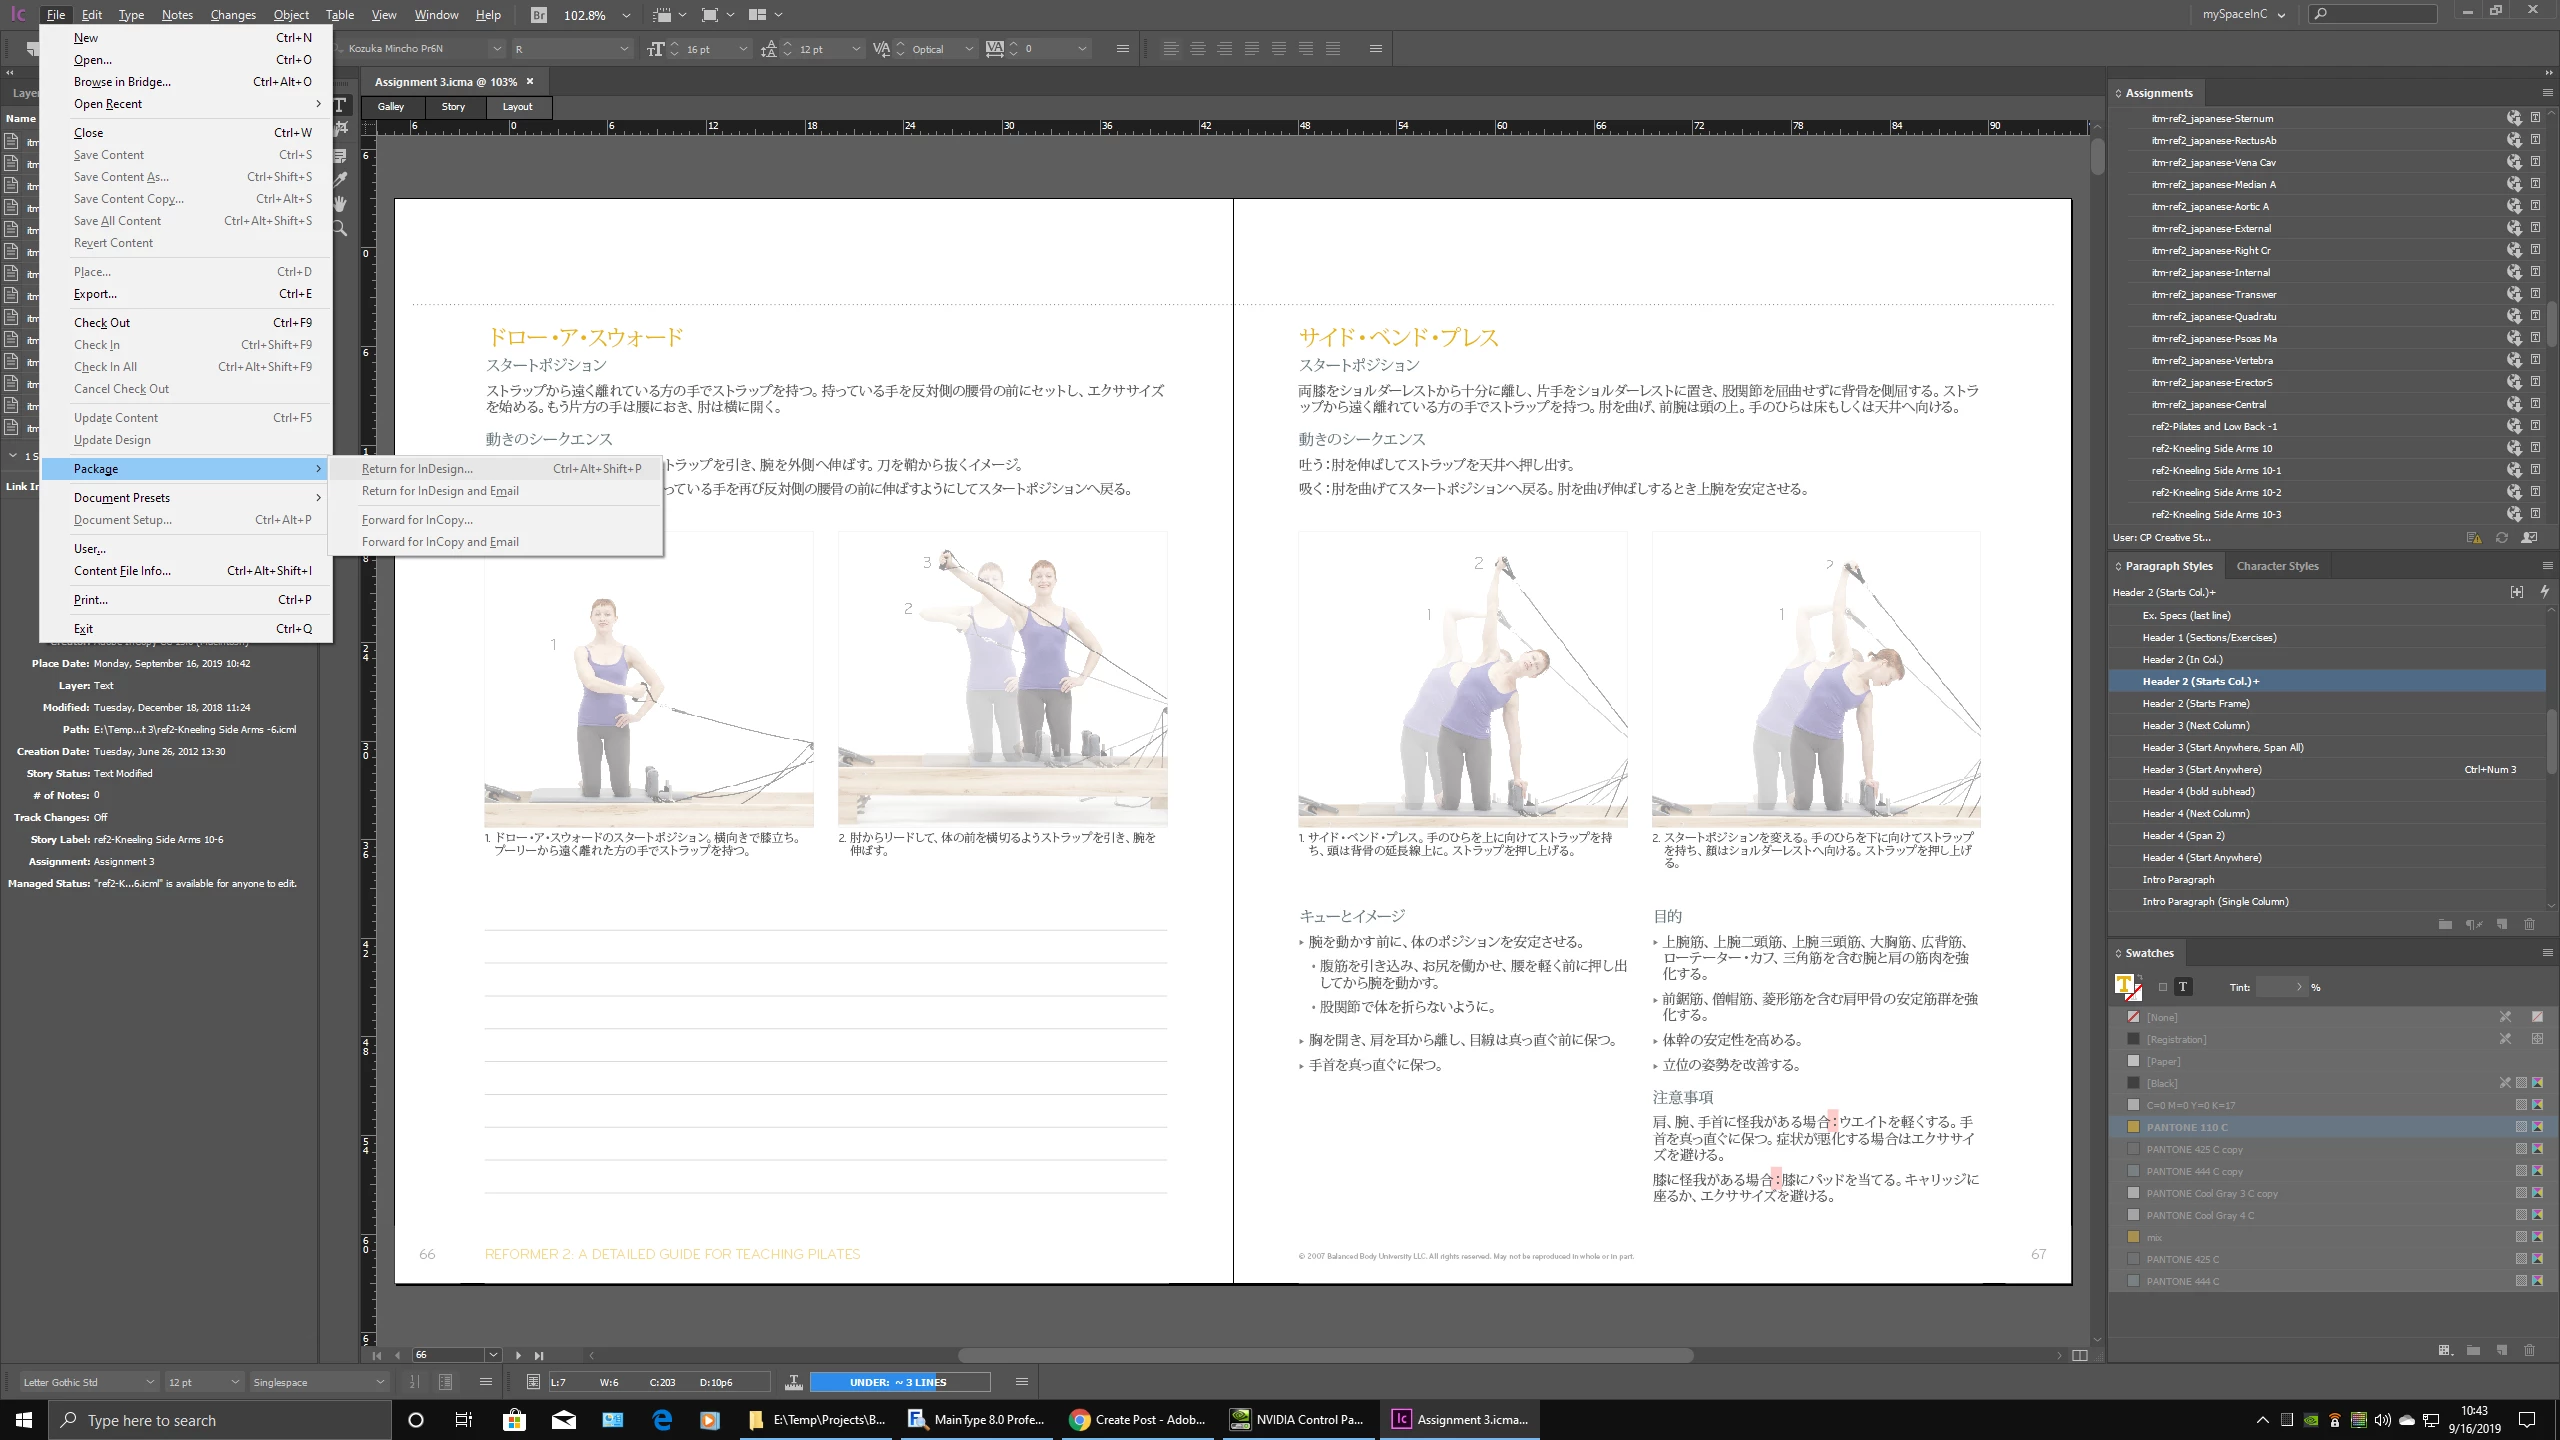Screen dimensions: 2560x1440
Task: Open Kerning Optical dropdown
Action: coord(968,49)
